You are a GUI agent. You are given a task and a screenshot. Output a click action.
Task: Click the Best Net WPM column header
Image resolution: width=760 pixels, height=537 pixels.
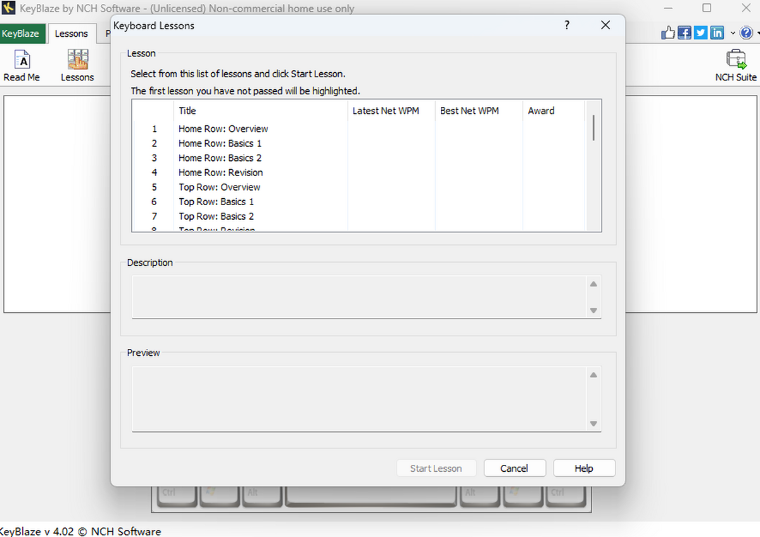point(479,111)
